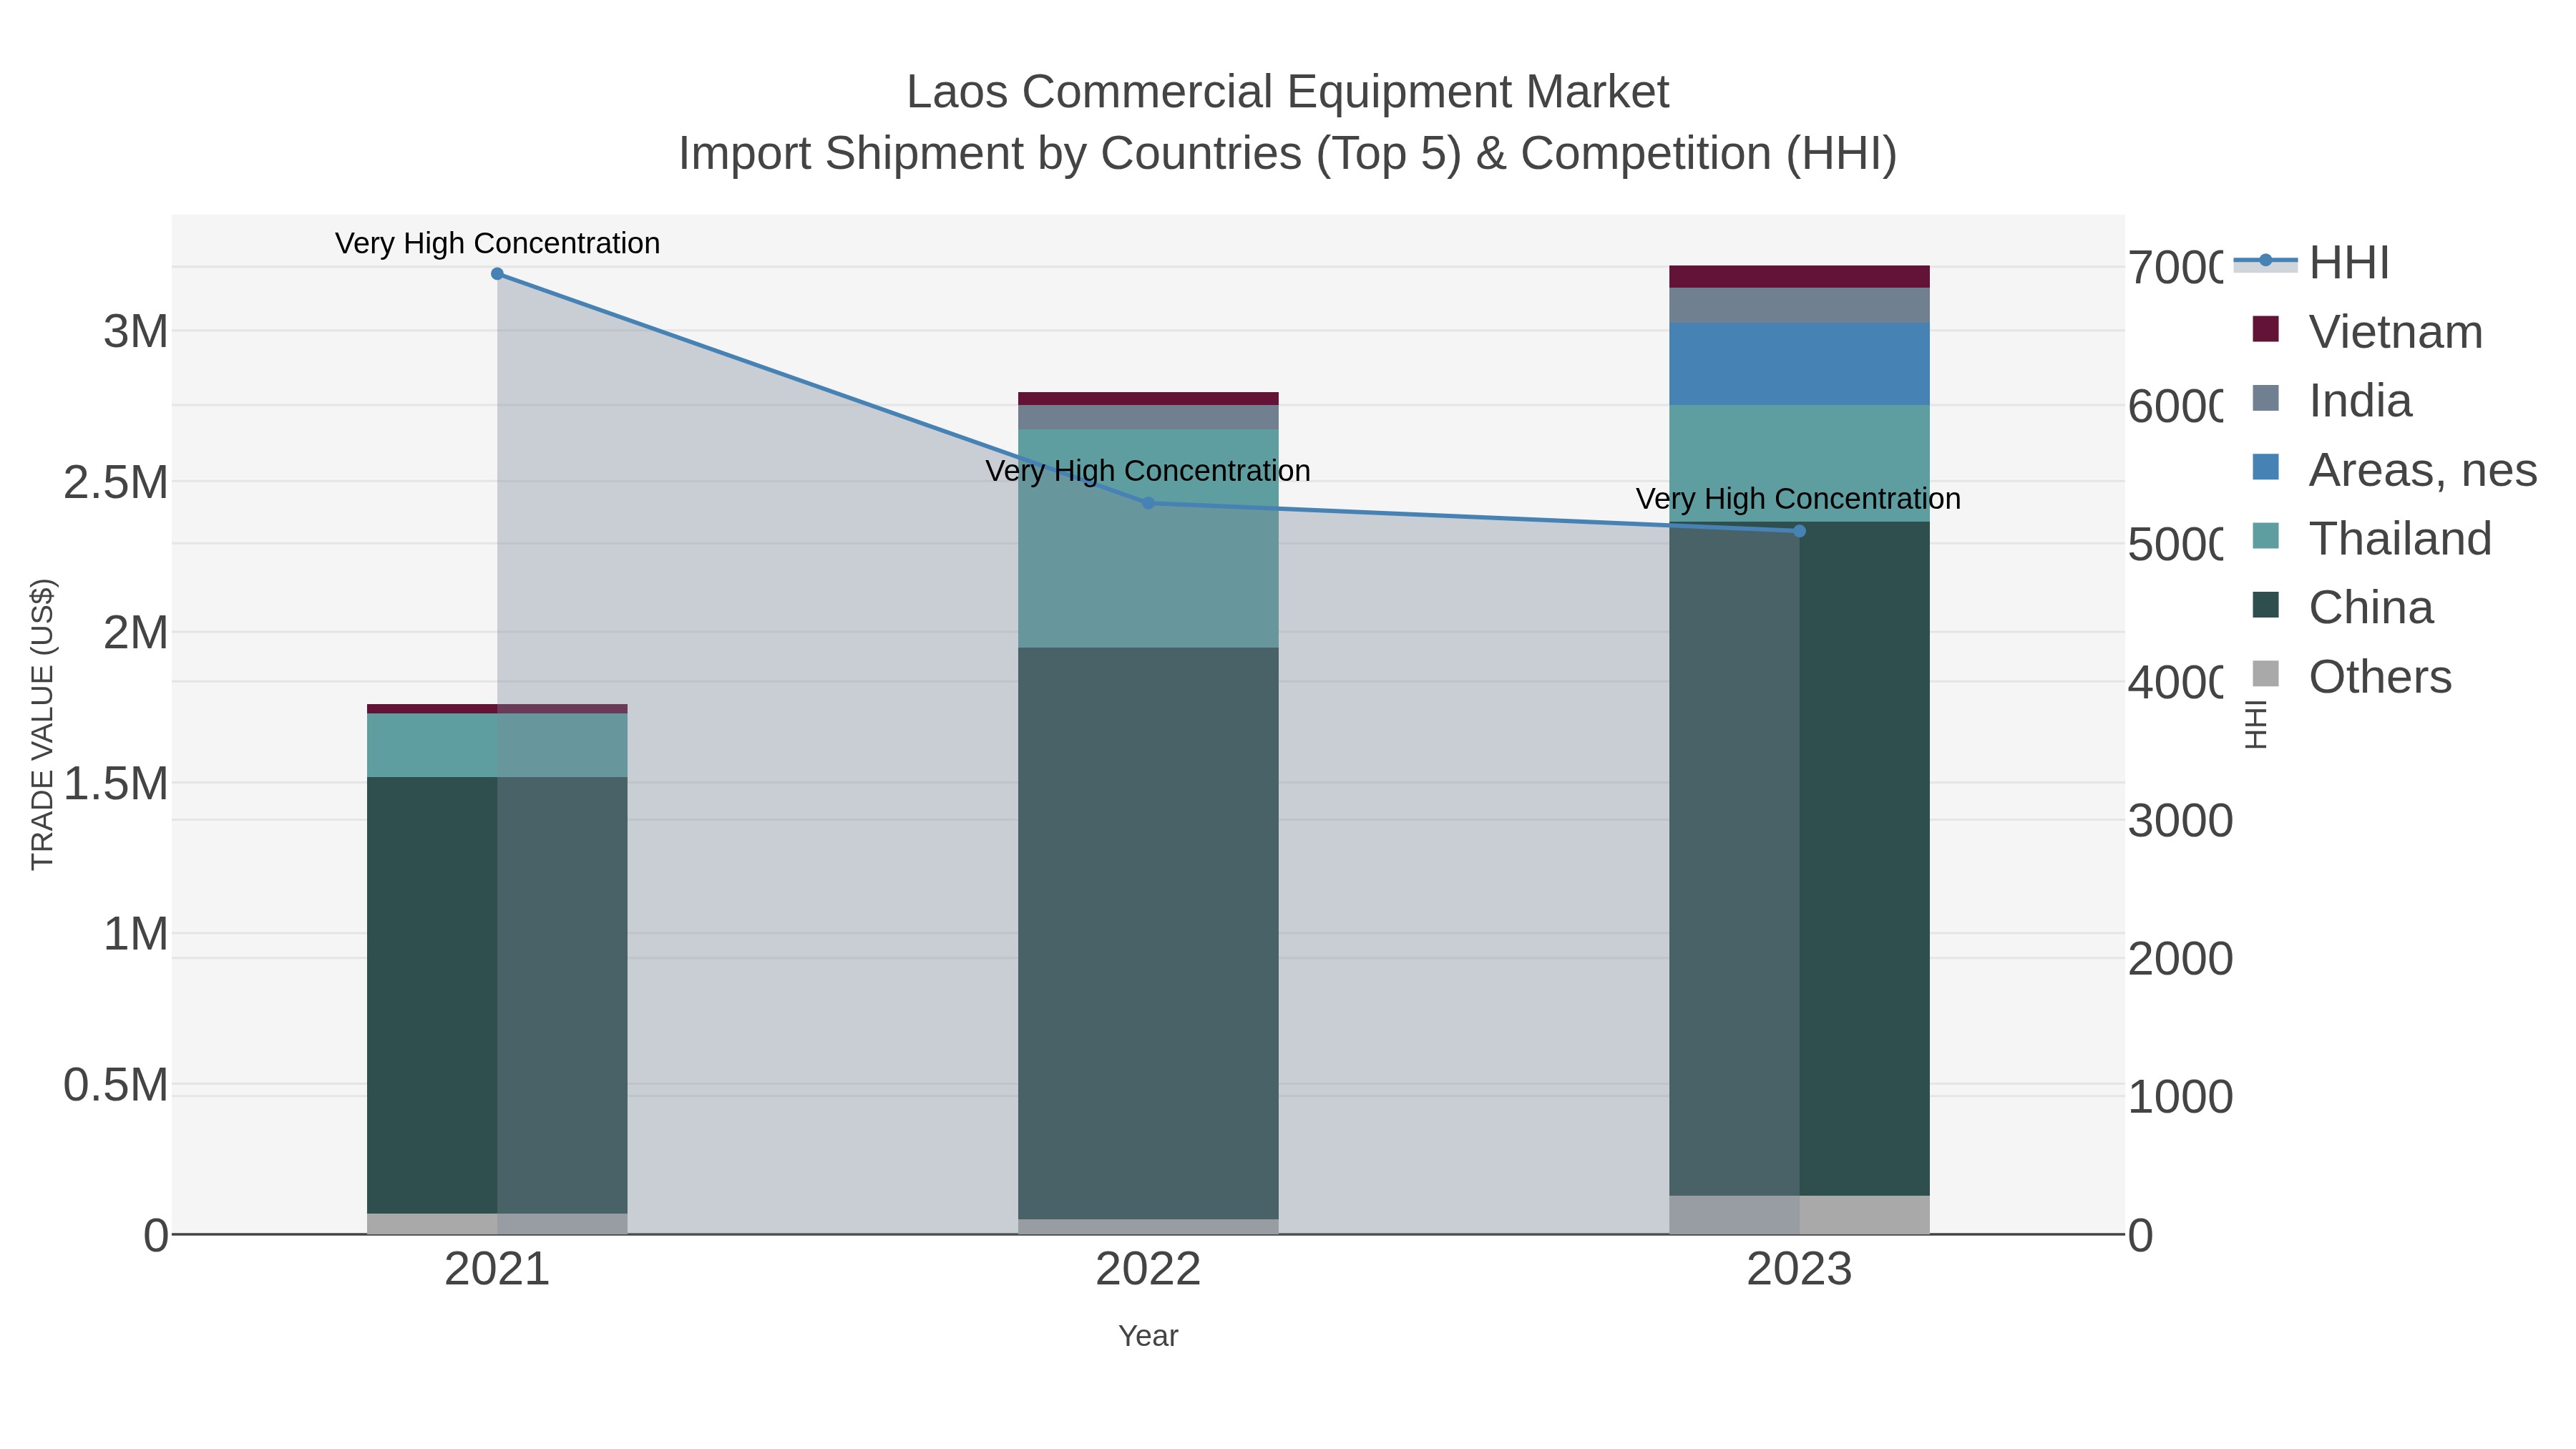Toggle India series in legend
Viewport: 2576px width, 1449px height.
pyautogui.click(x=2332, y=401)
